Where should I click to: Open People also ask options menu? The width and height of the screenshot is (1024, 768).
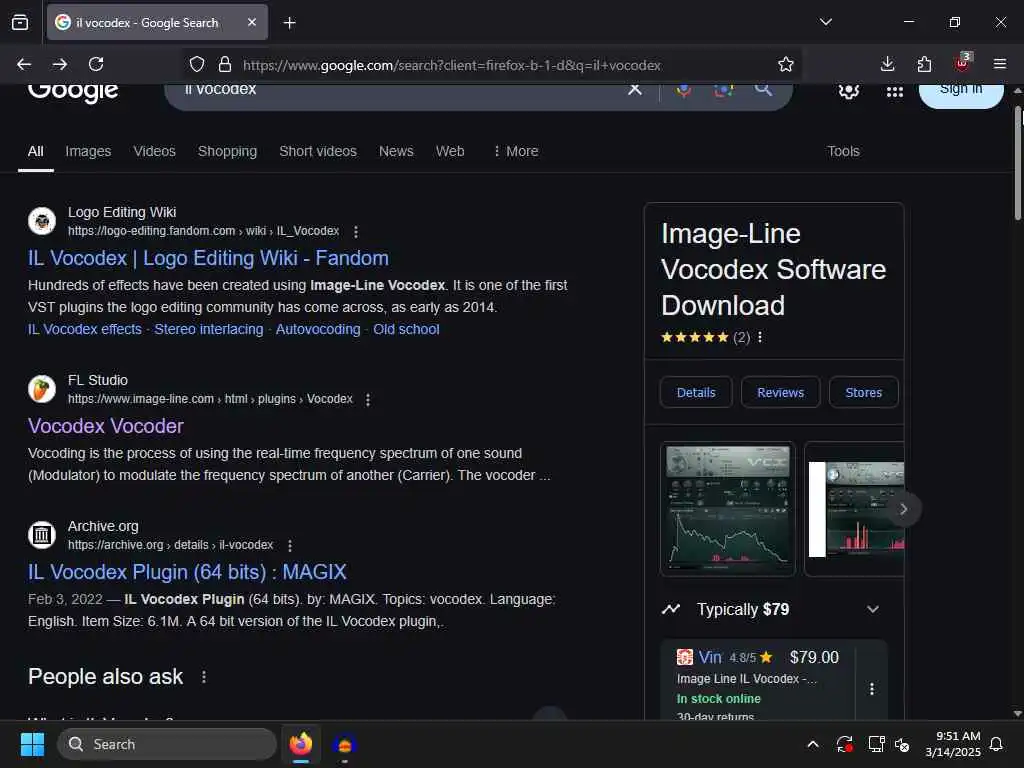click(x=204, y=677)
